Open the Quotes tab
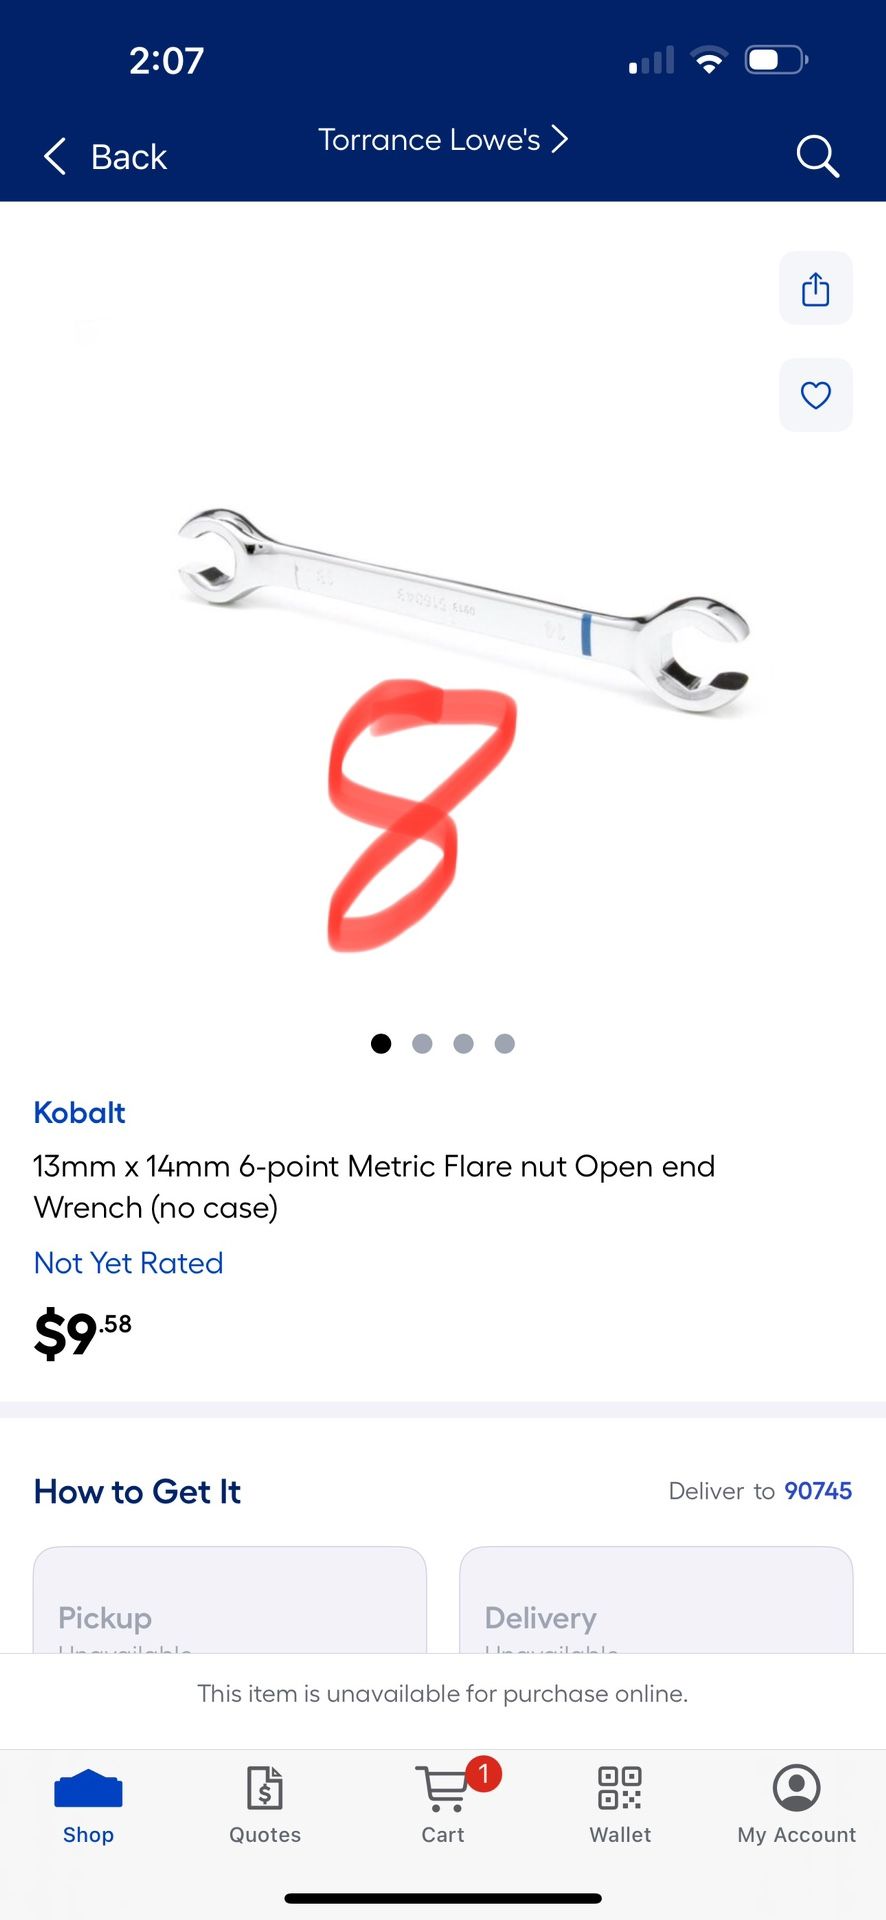This screenshot has width=886, height=1920. 265,1803
